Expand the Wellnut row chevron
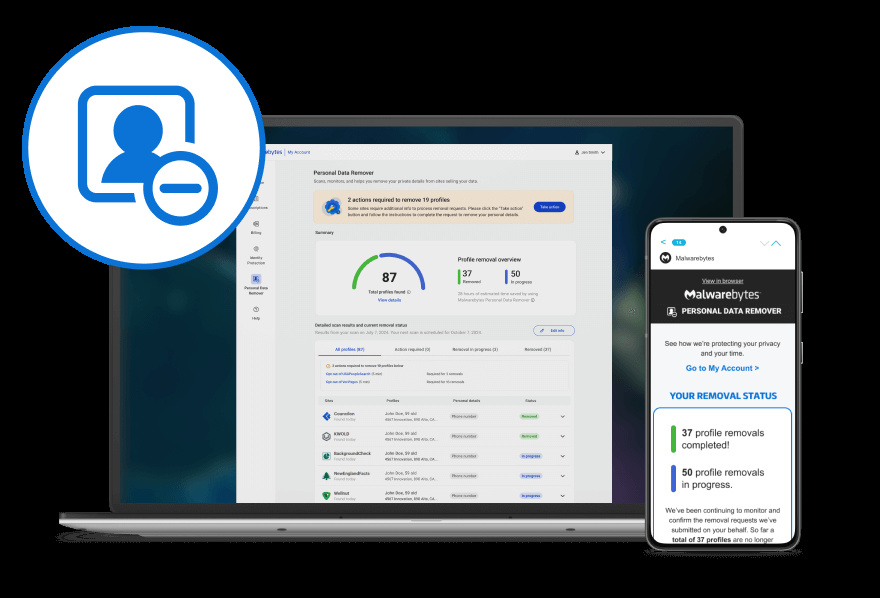This screenshot has width=880, height=598. (562, 496)
